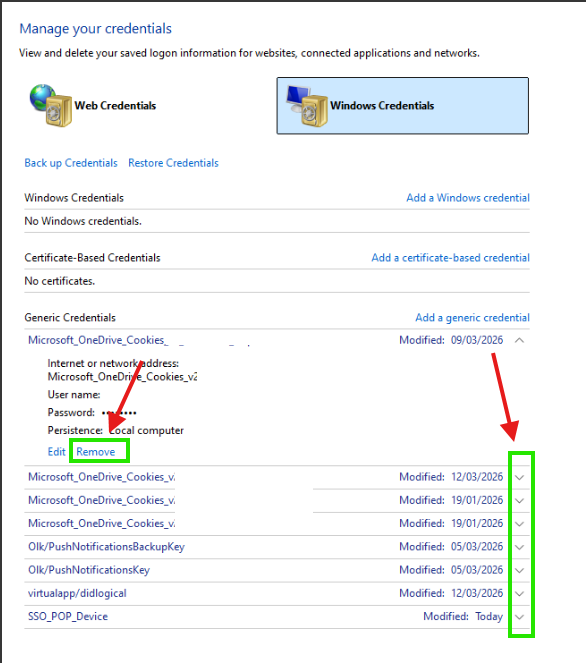Click the Modified: Today text
Screen dimensions: 586x663
[x=463, y=616]
